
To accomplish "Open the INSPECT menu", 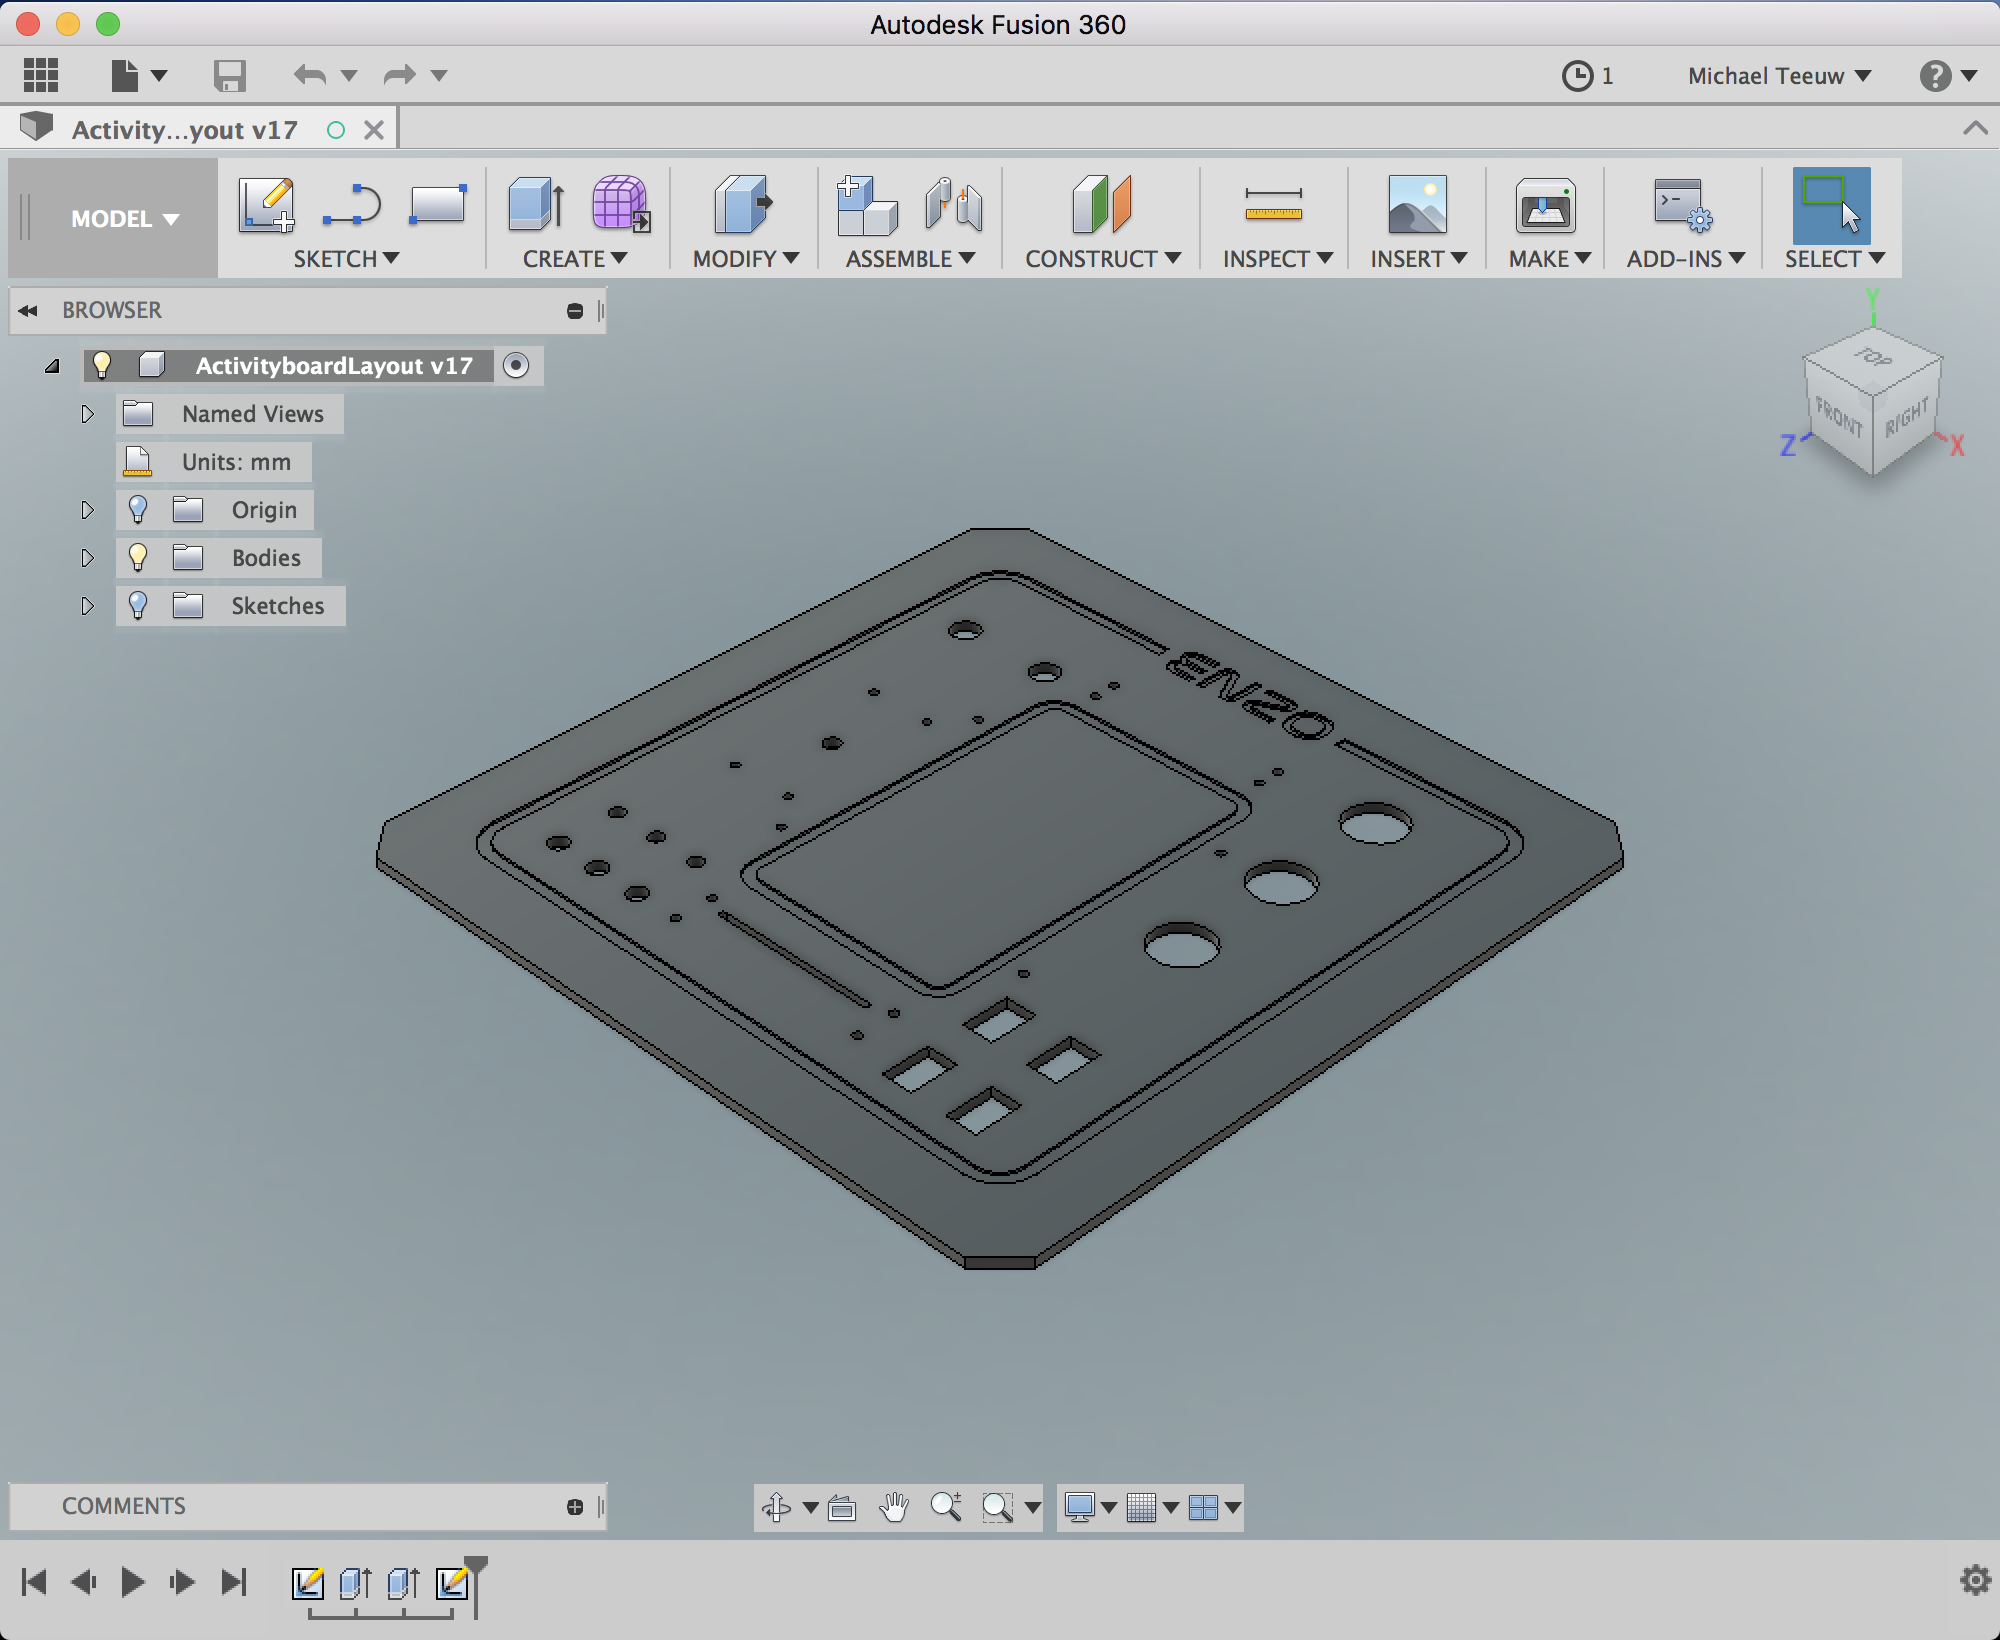I will (1277, 259).
